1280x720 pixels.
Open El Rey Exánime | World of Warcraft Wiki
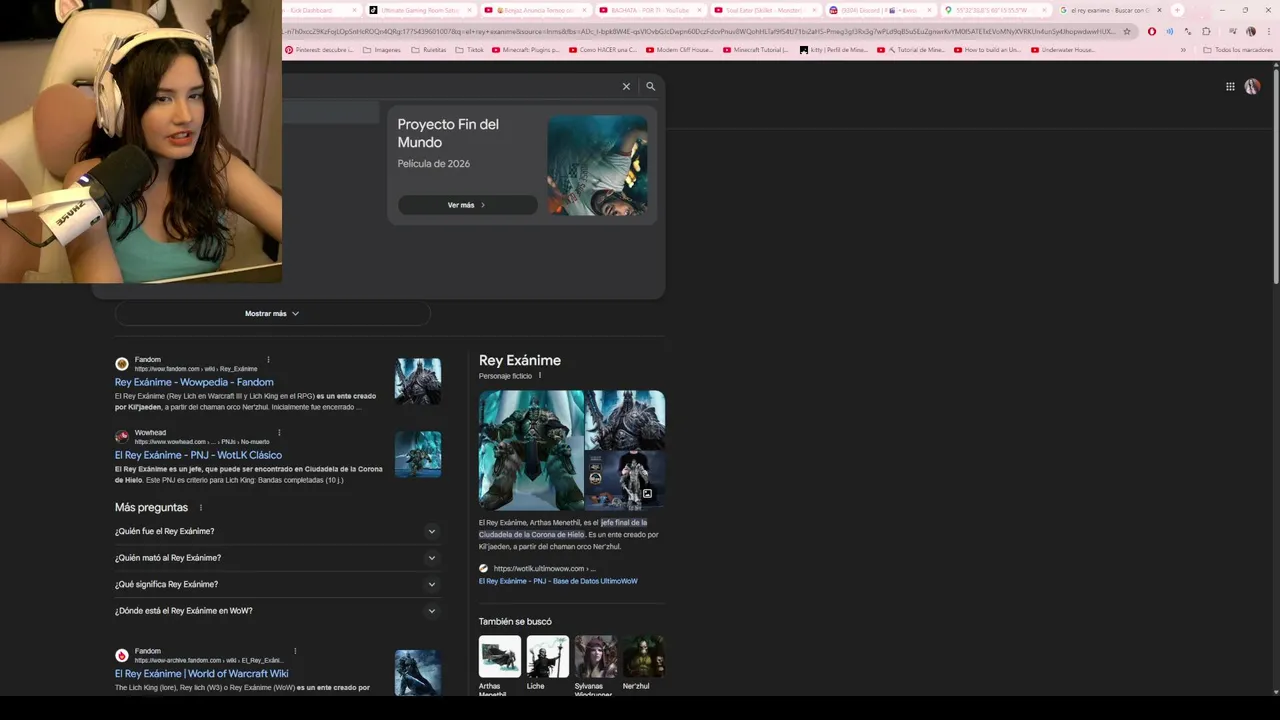tap(201, 674)
